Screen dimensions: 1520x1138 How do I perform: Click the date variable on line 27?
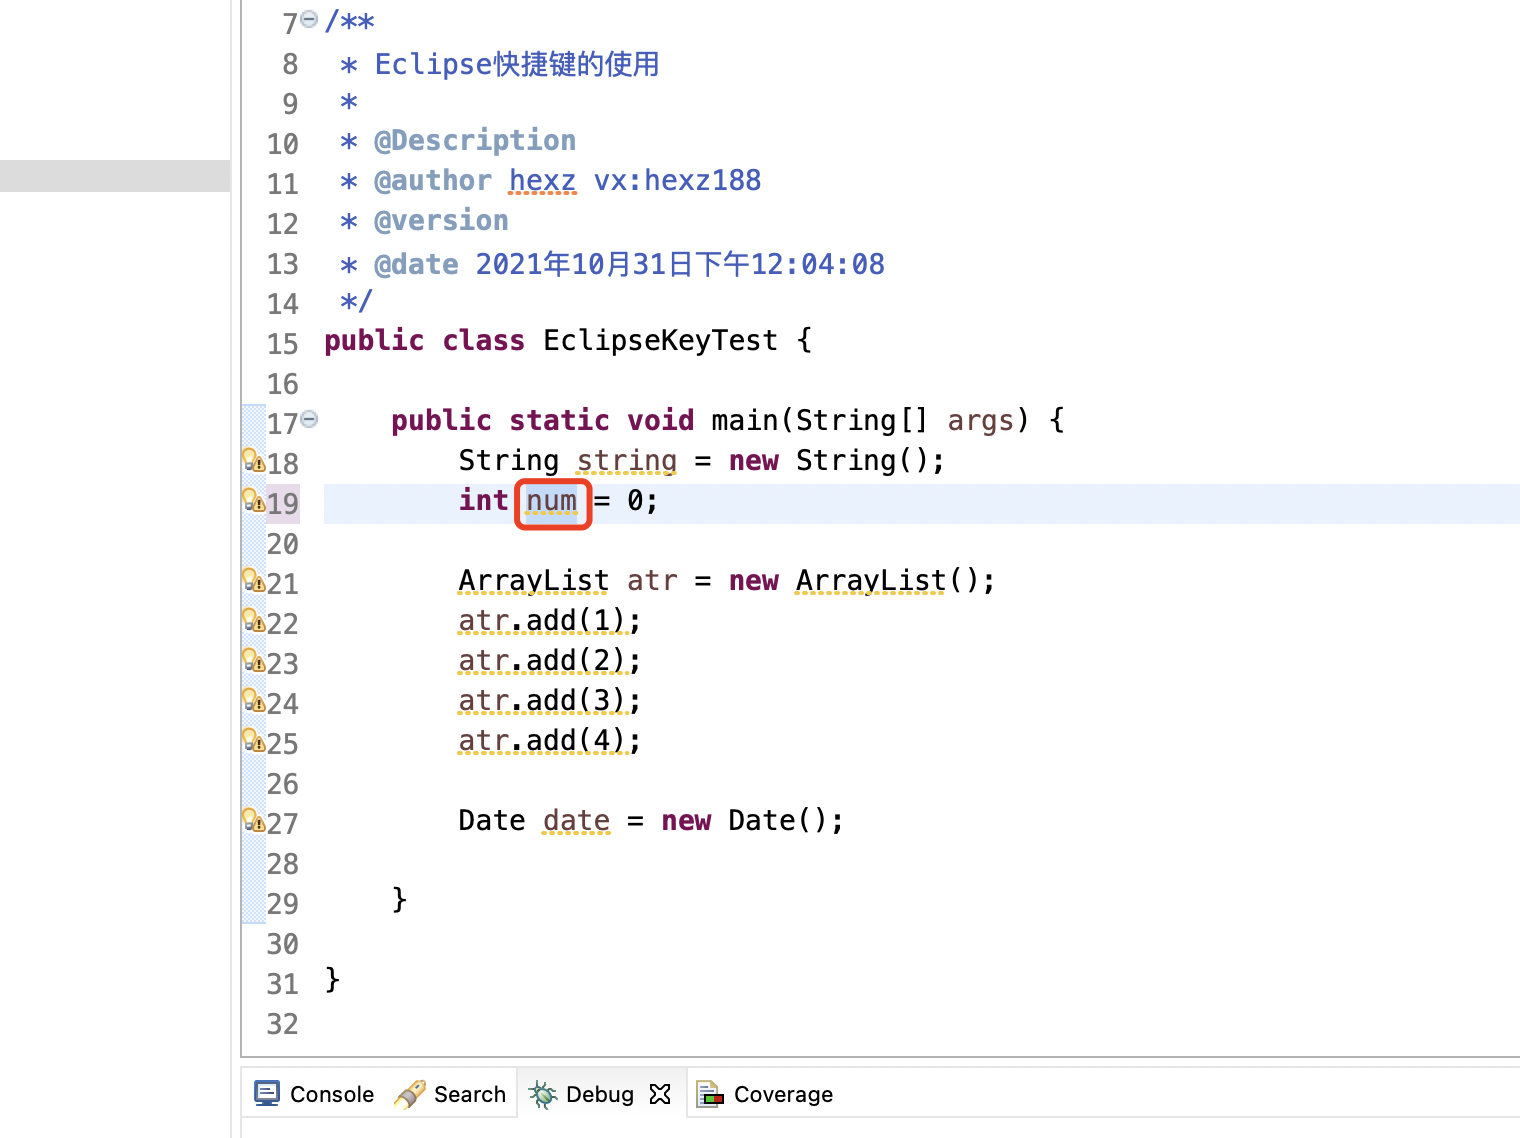tap(576, 821)
